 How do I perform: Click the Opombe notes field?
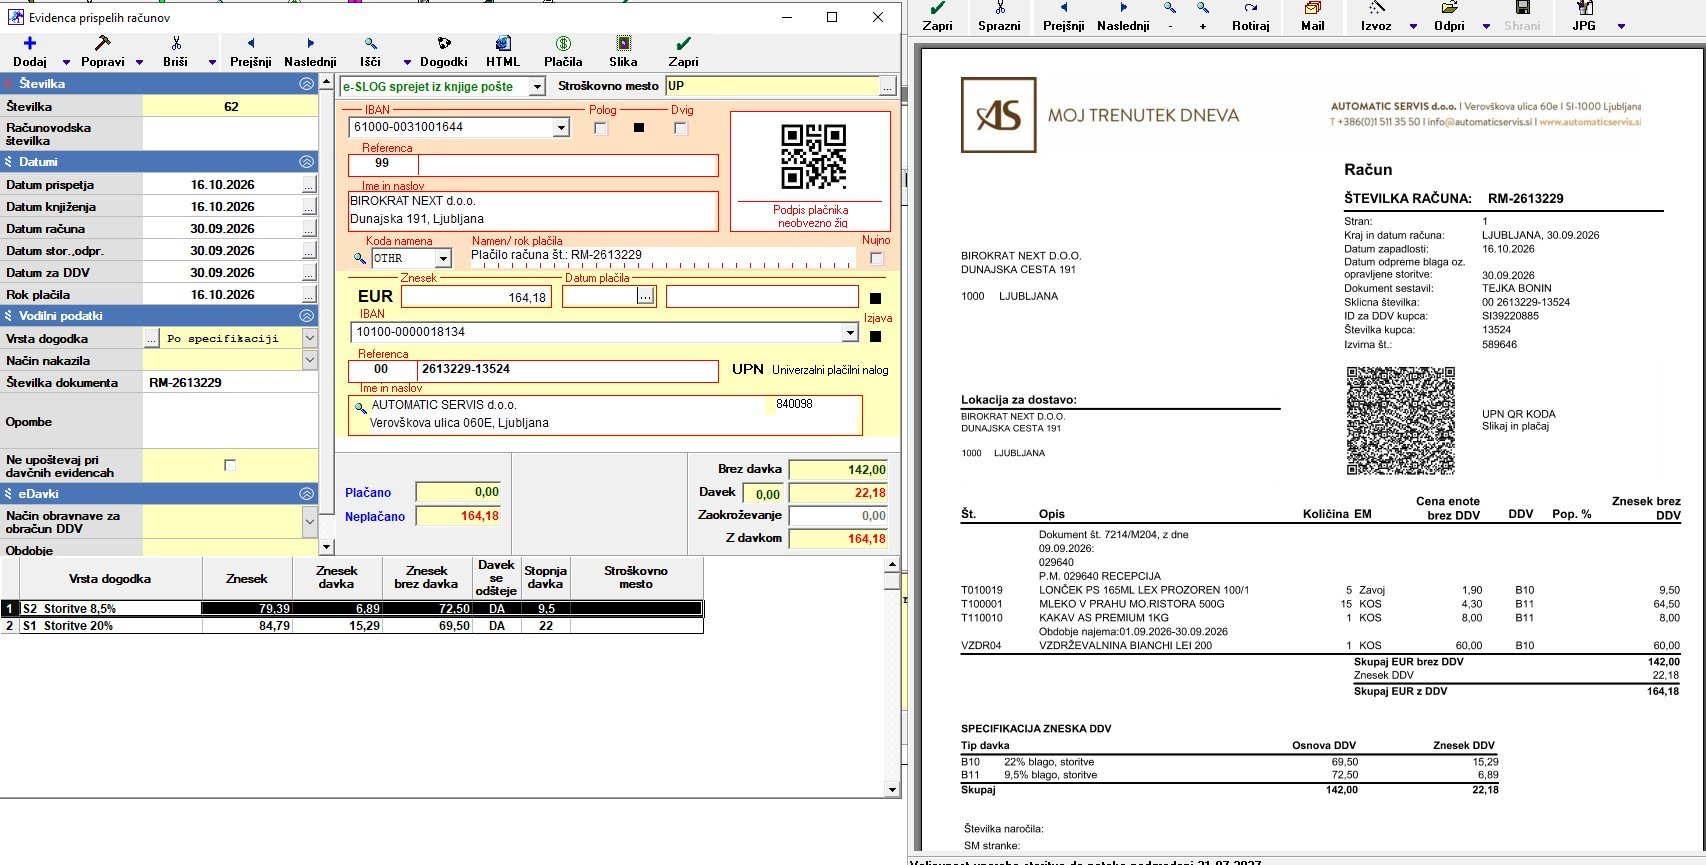coord(230,421)
